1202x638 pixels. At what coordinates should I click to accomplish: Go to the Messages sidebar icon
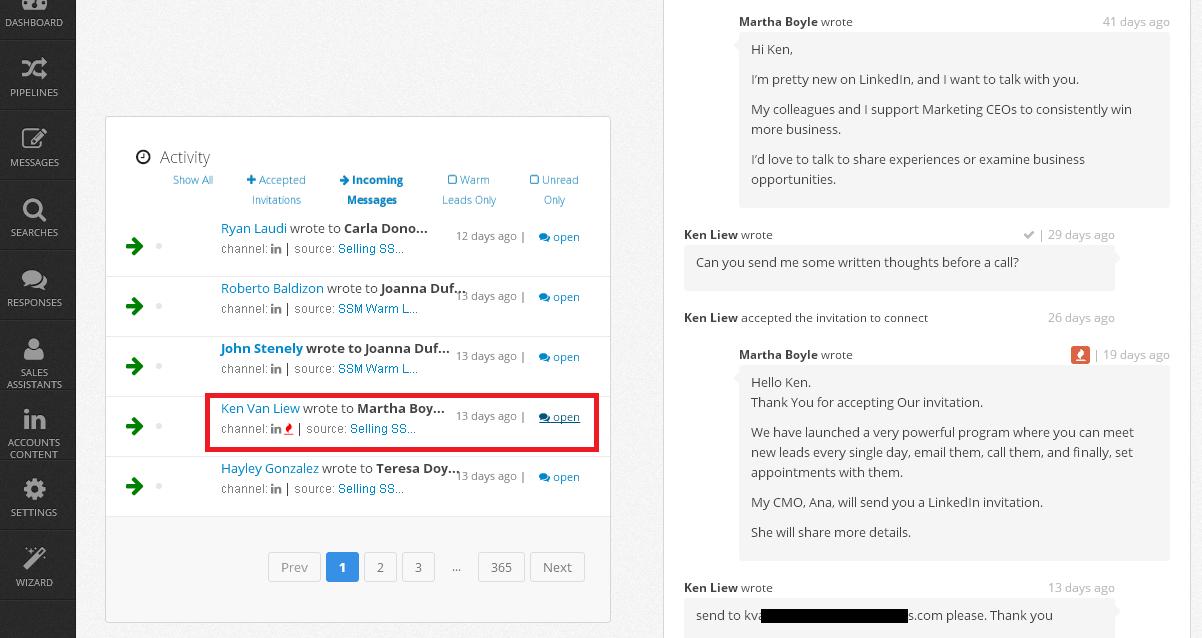pyautogui.click(x=34, y=139)
